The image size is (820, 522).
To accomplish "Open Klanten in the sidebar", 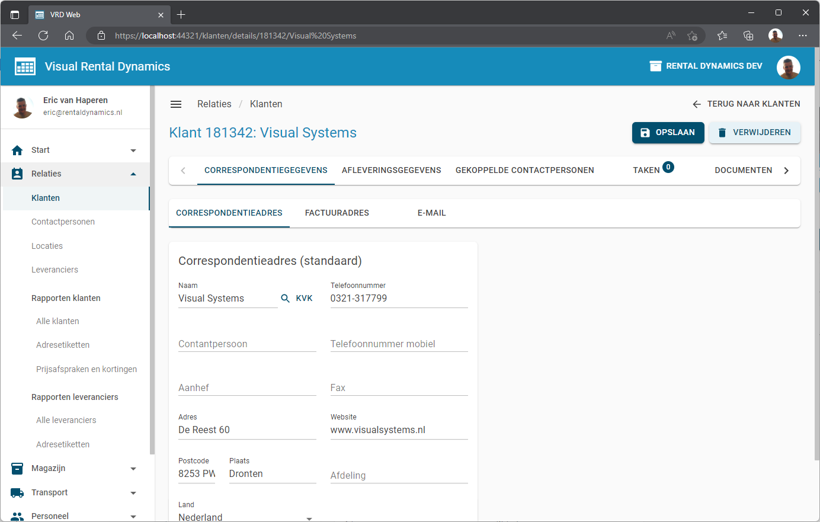I will coord(76,198).
